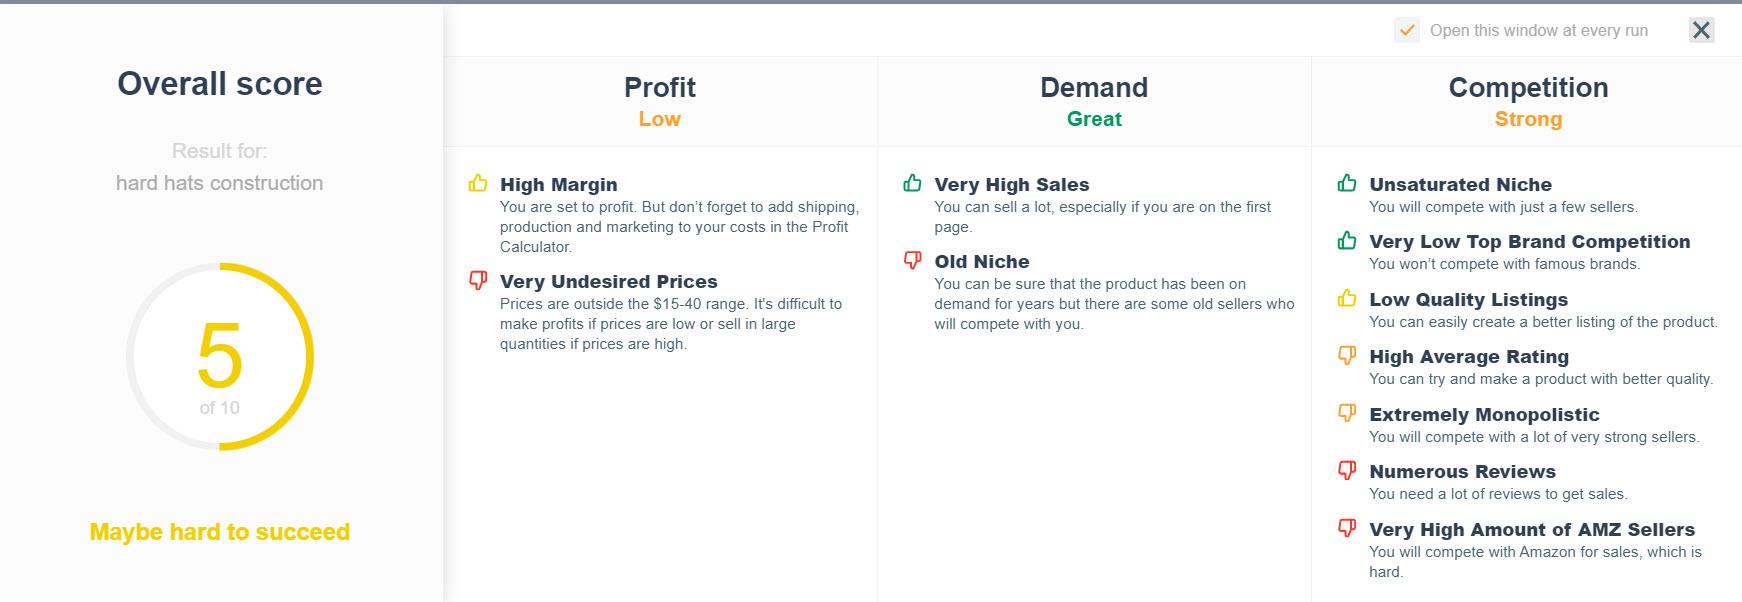Viewport: 1742px width, 602px height.
Task: Click the Old Niche thumbs-down icon
Action: click(x=912, y=260)
